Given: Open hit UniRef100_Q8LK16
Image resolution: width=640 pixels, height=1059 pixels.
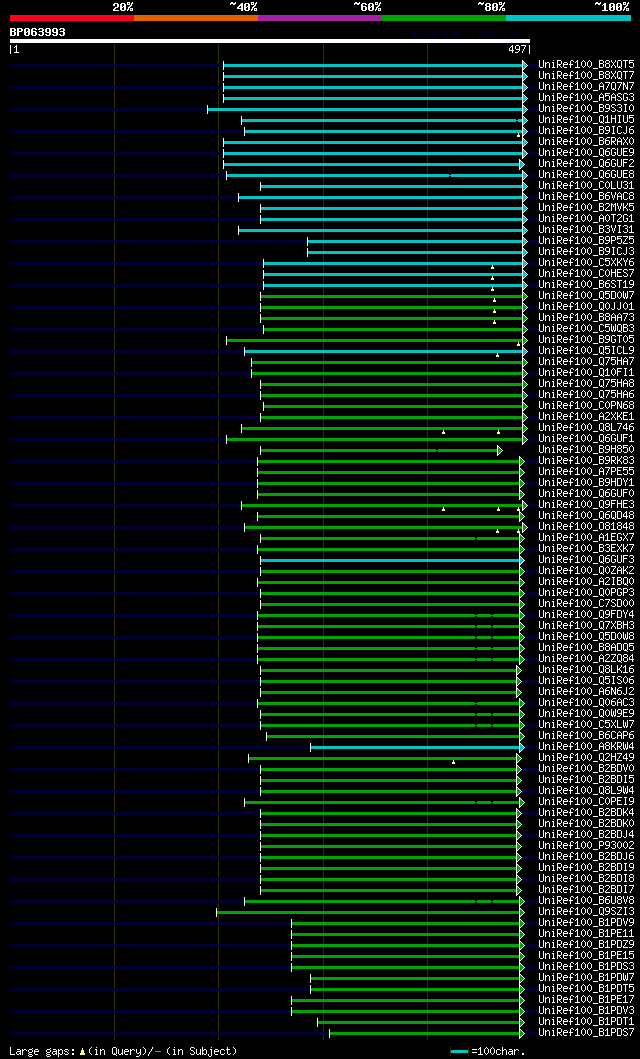Looking at the screenshot, I should coord(587,669).
